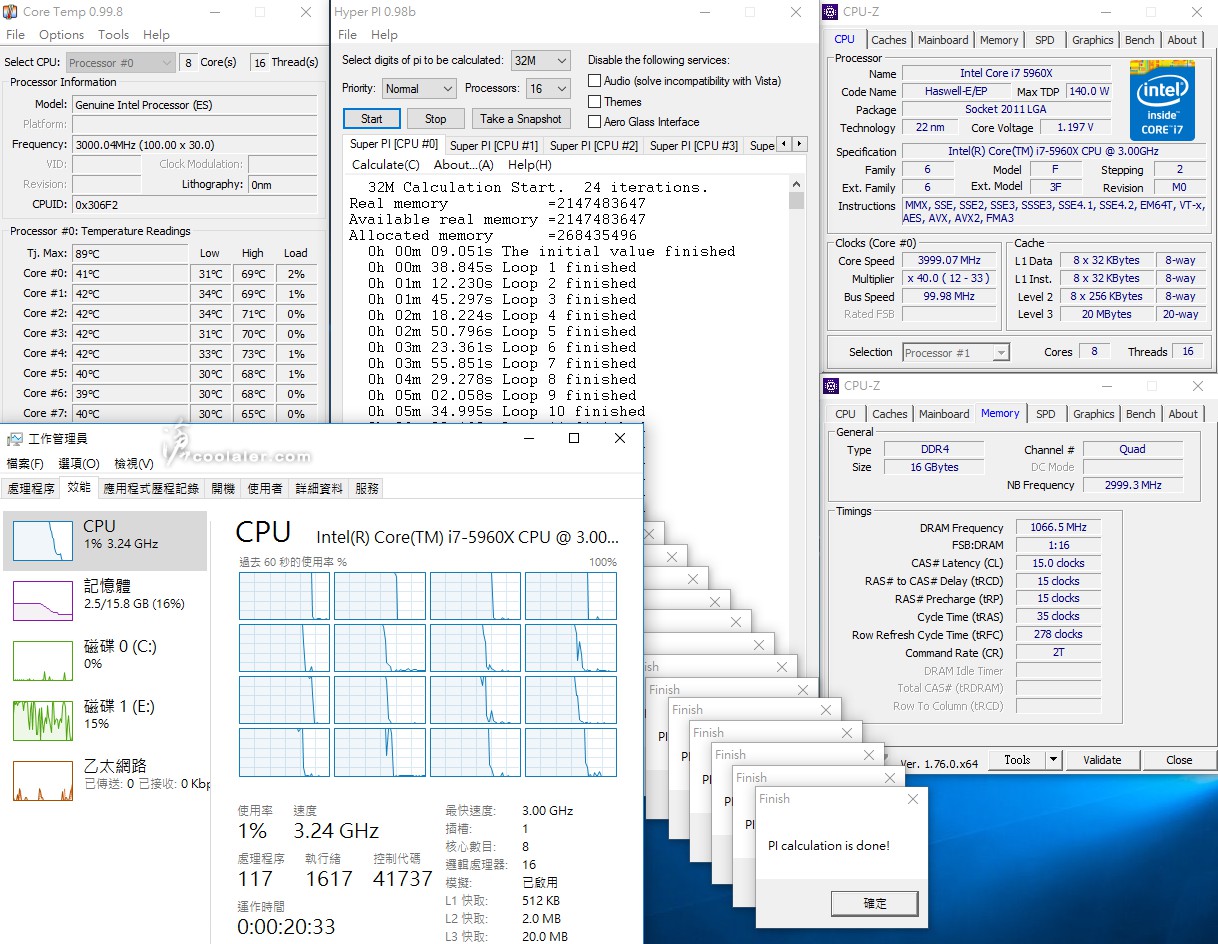Click the Validate button in CPU-Z
This screenshot has height=944, width=1218.
tap(1102, 760)
